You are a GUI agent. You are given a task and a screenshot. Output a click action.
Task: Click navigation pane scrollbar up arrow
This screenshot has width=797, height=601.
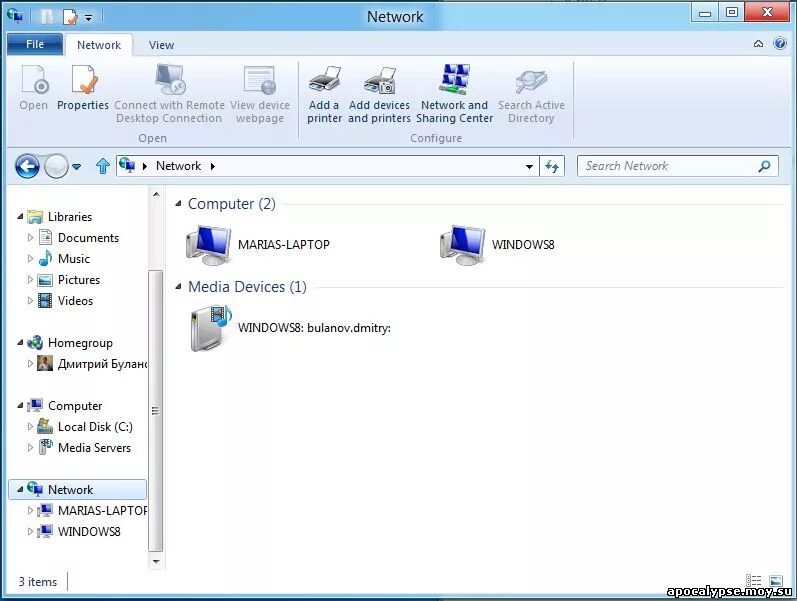(x=156, y=194)
